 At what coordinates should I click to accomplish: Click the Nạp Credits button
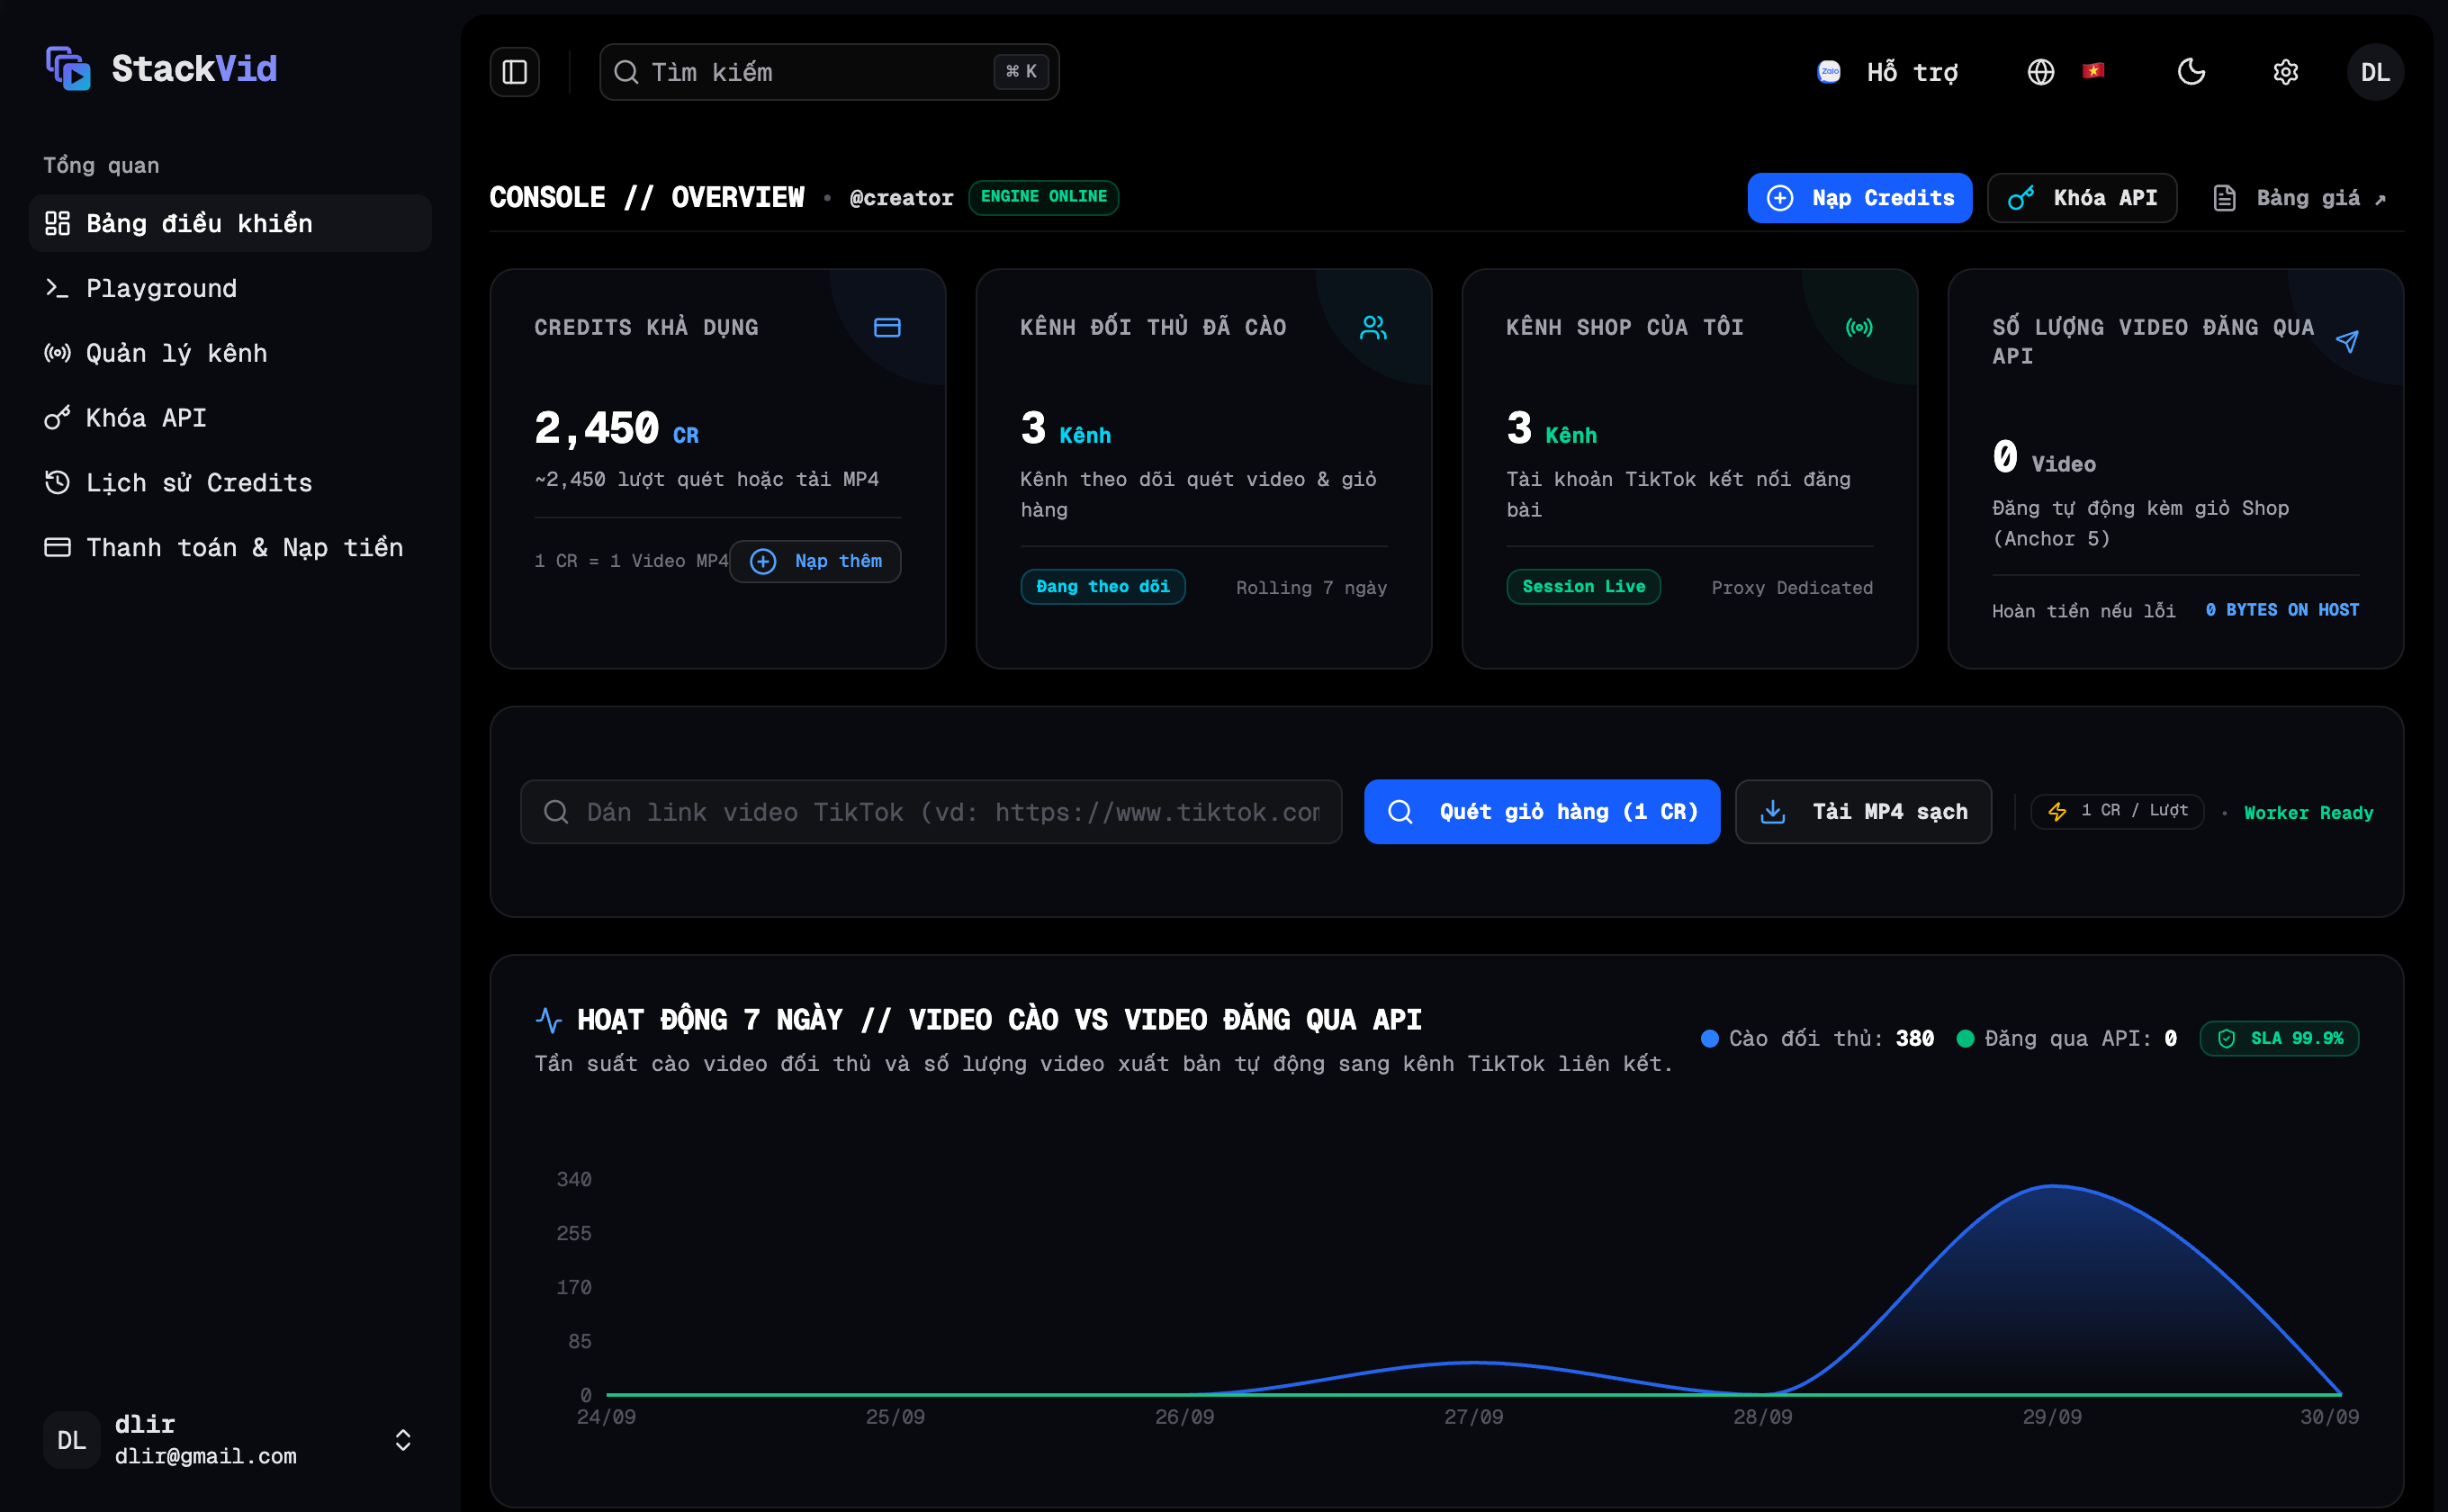click(x=1859, y=198)
